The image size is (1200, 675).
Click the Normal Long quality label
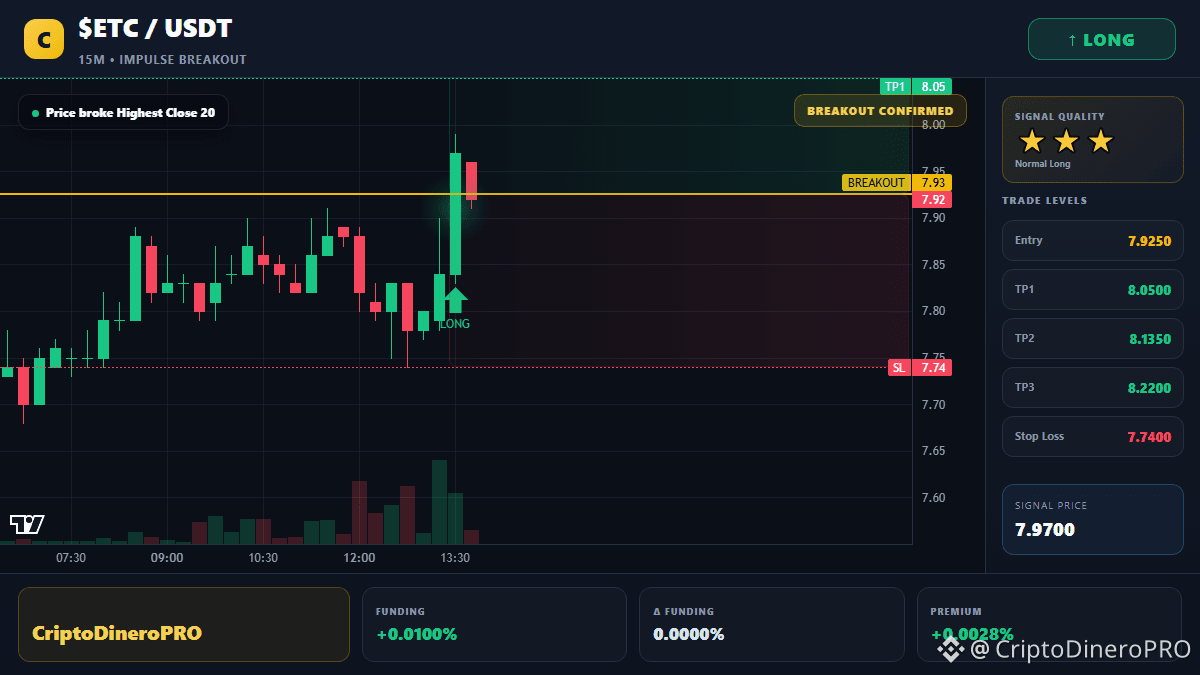[1042, 164]
